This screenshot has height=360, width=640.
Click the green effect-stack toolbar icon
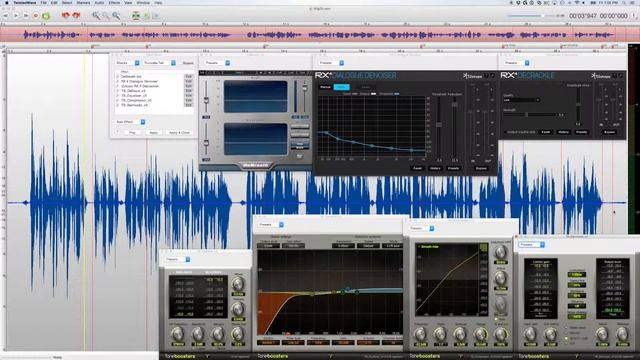tap(136, 16)
